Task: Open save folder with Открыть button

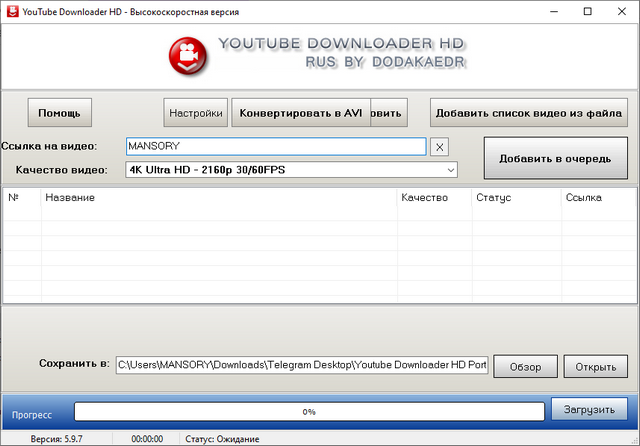Action: click(x=596, y=366)
